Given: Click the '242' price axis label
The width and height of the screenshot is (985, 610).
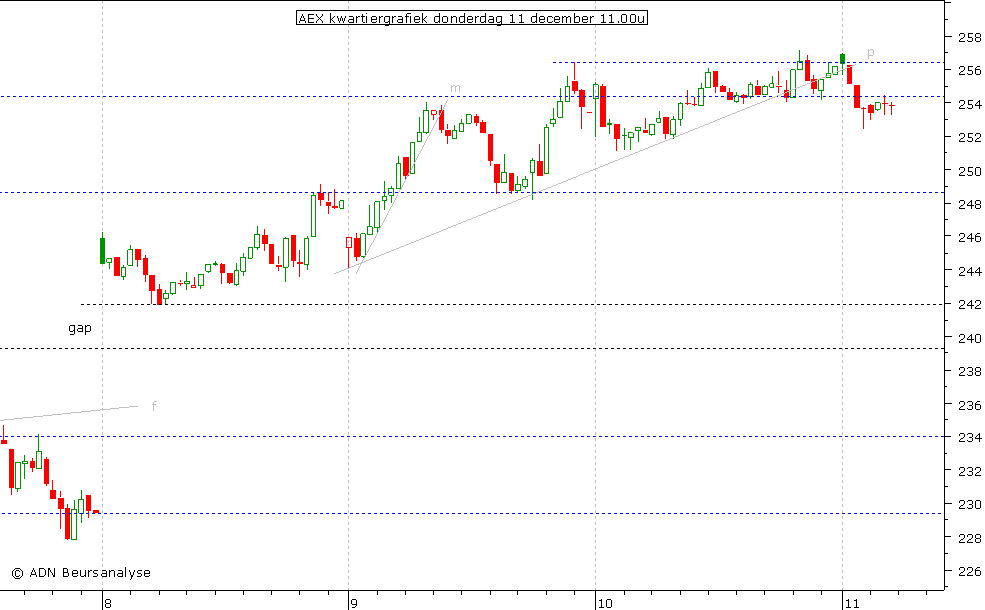Looking at the screenshot, I should click(970, 305).
